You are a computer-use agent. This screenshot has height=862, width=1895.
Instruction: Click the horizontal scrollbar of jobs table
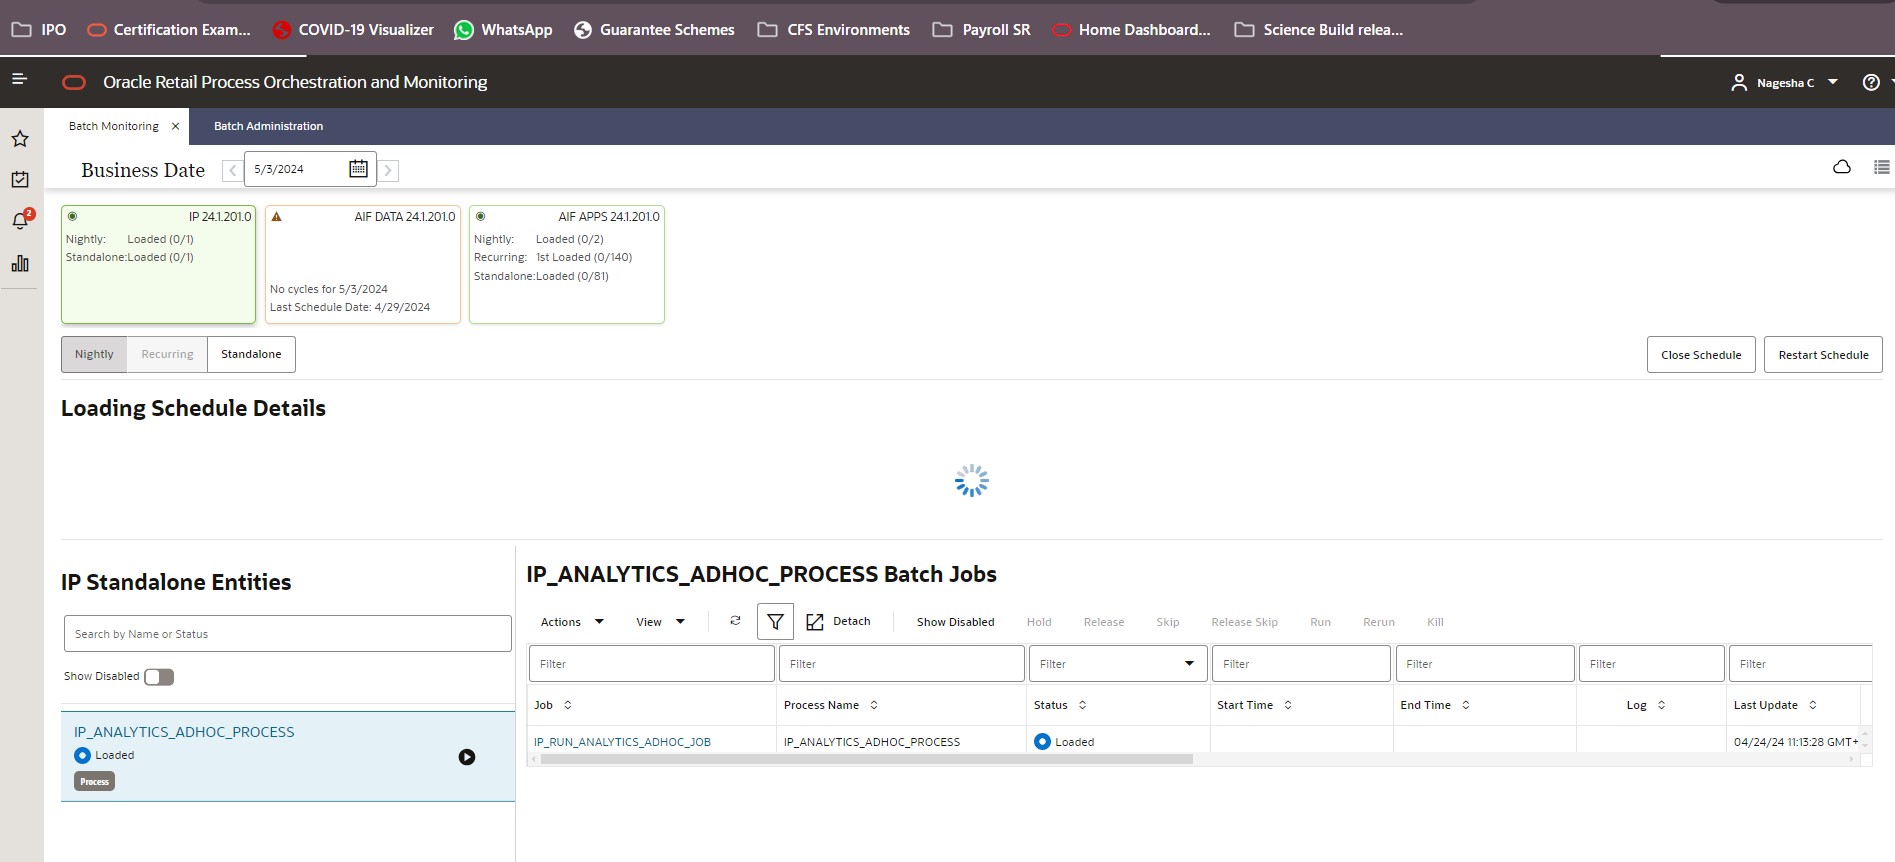click(866, 759)
